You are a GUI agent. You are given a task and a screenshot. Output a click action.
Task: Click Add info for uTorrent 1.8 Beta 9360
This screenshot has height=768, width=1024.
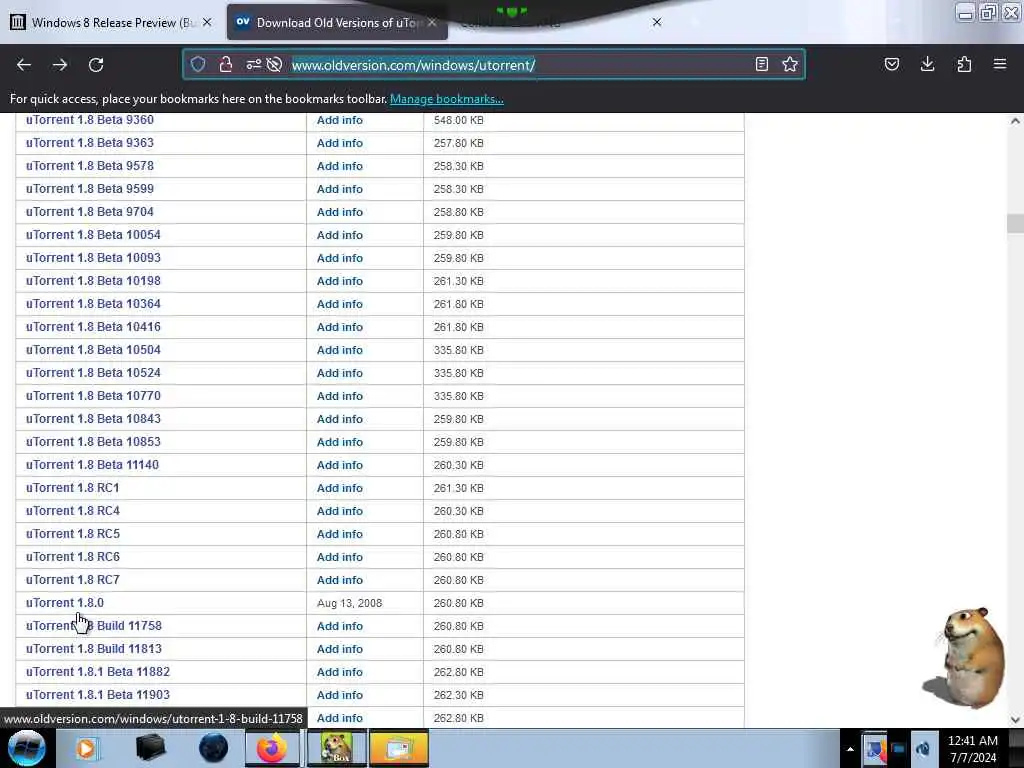[340, 120]
